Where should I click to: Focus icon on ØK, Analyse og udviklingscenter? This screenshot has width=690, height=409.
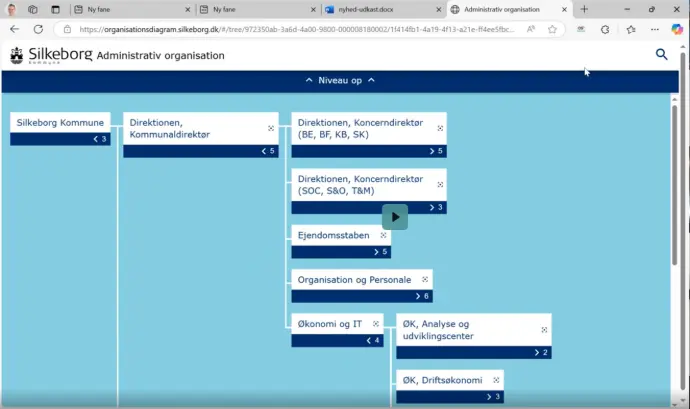click(x=544, y=330)
